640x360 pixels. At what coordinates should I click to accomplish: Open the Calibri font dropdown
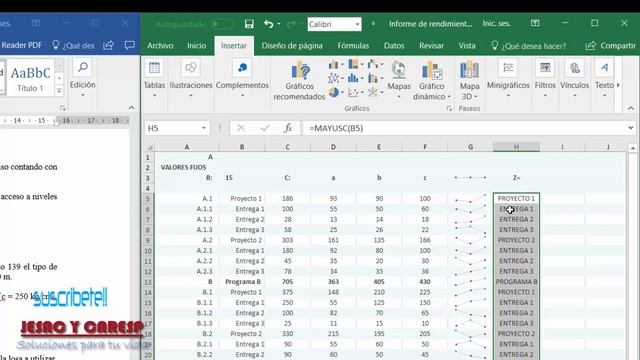click(x=357, y=24)
